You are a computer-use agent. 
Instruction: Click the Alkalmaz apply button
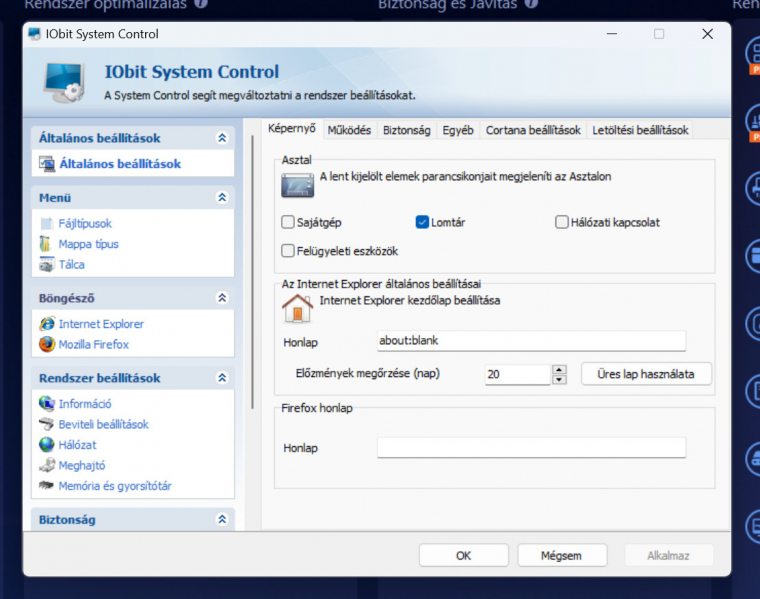coord(668,555)
